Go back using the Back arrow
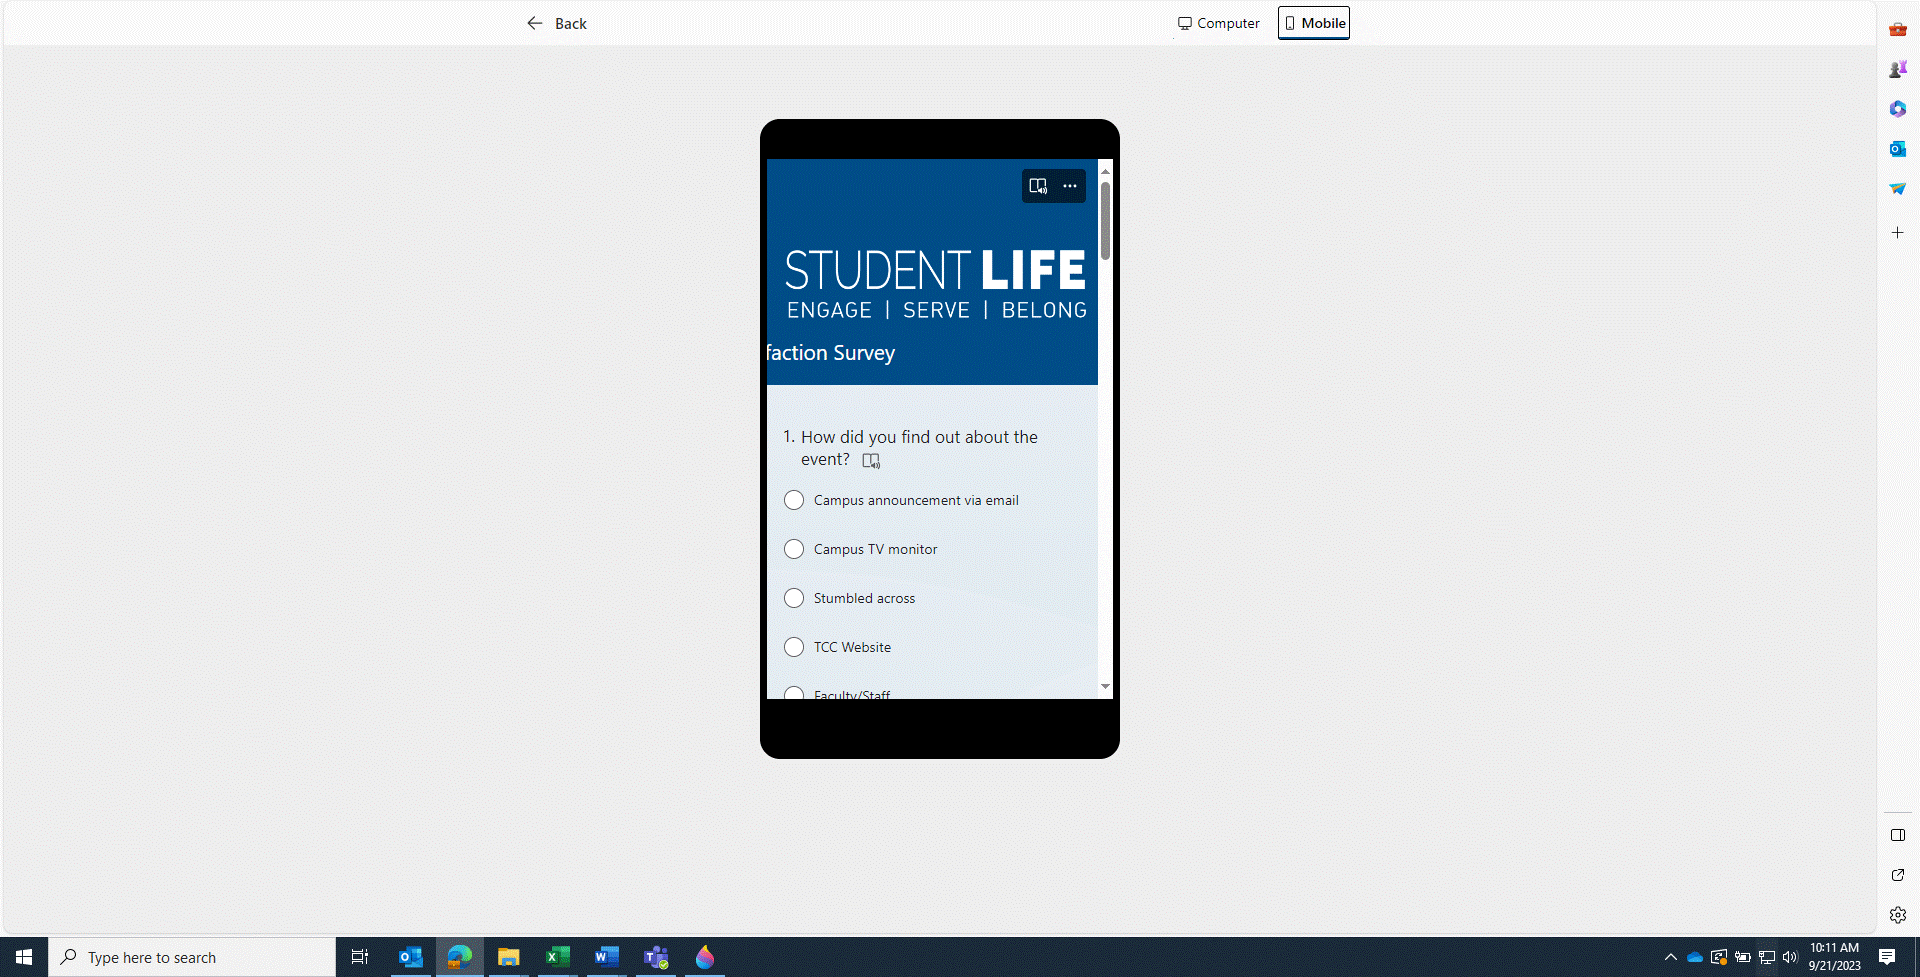 [x=556, y=23]
